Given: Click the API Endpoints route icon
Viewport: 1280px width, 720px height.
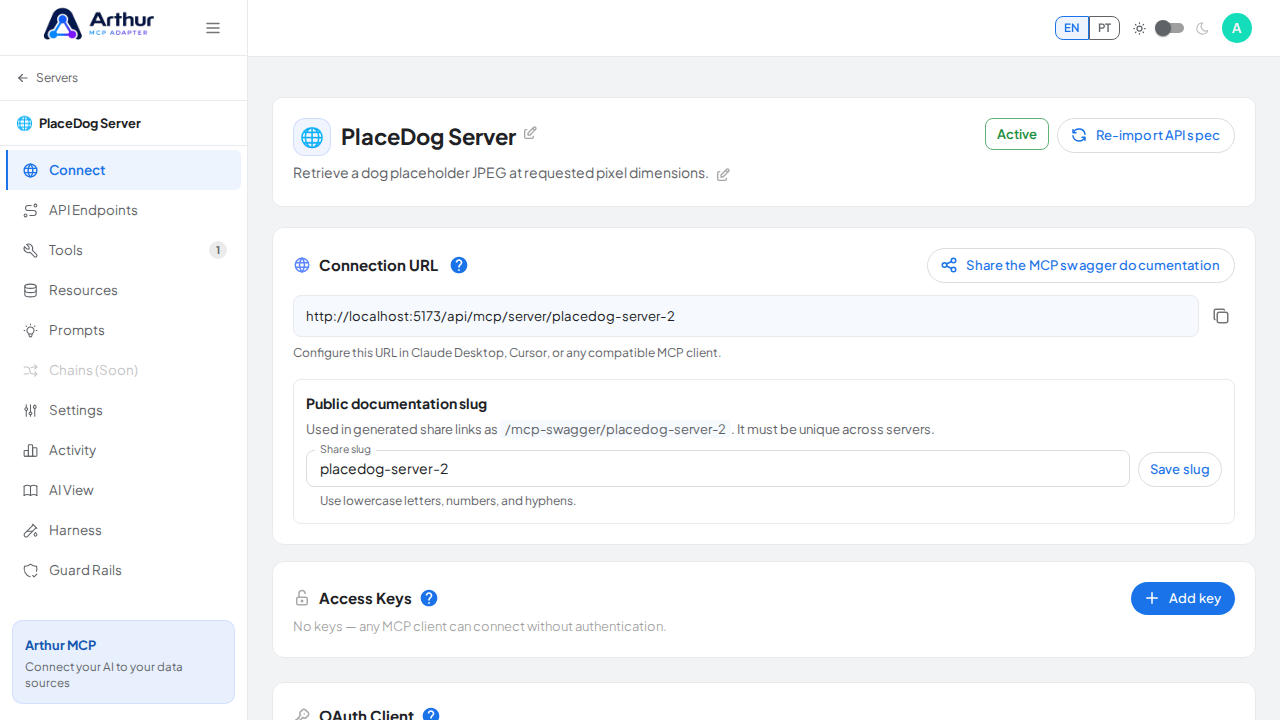Looking at the screenshot, I should [x=31, y=210].
